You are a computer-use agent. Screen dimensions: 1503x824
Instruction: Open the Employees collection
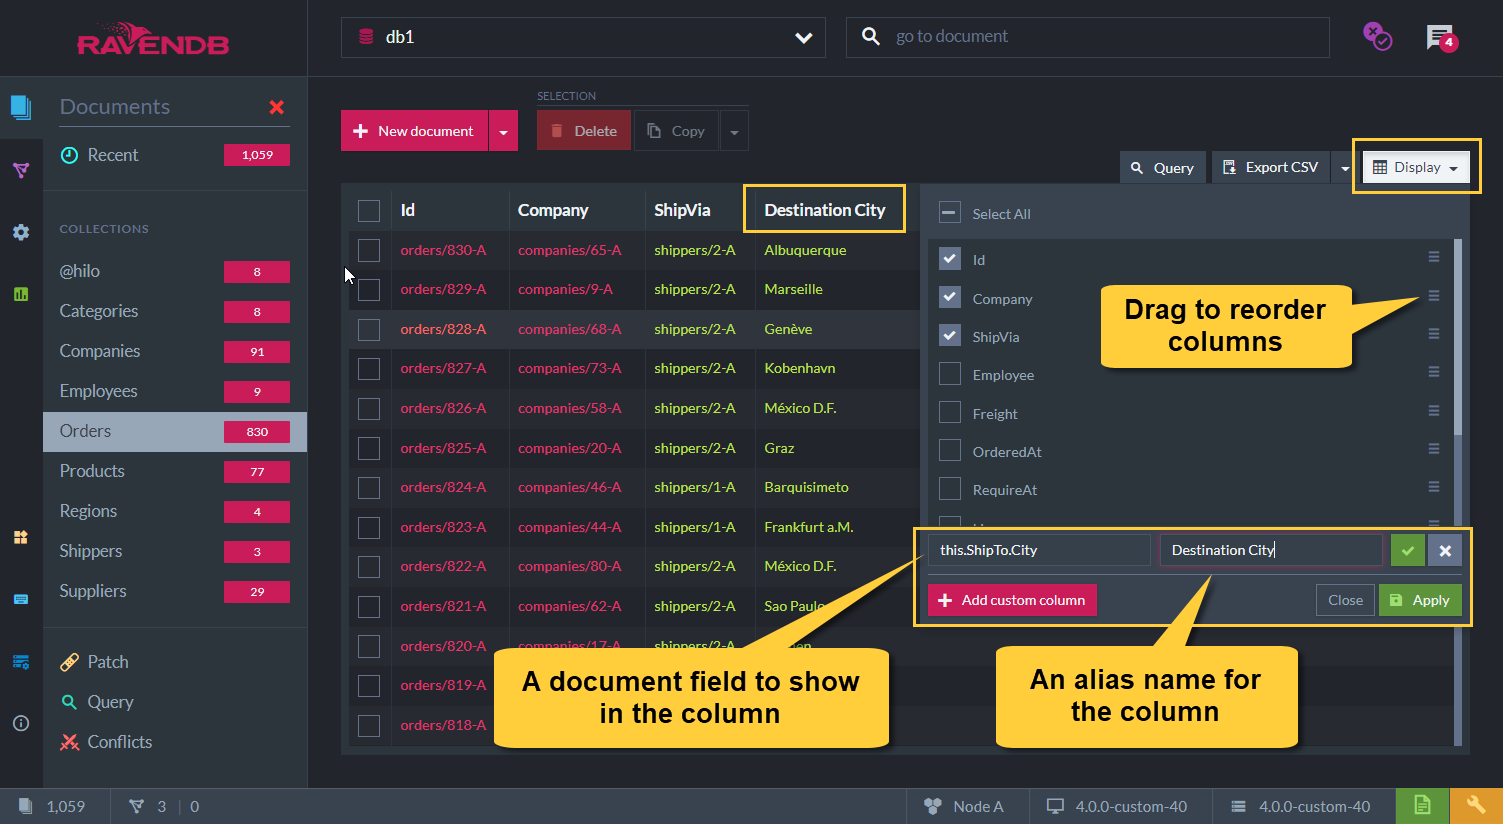click(x=174, y=391)
